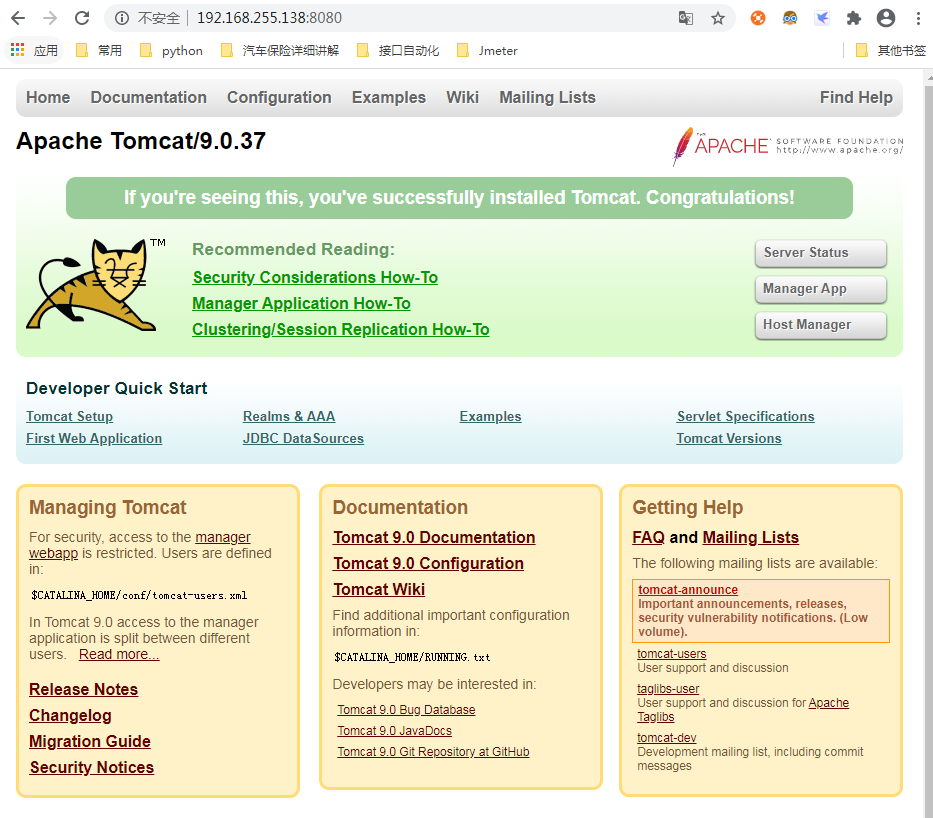Open the Extensions puzzle piece icon
The height and width of the screenshot is (818, 933).
(x=854, y=18)
